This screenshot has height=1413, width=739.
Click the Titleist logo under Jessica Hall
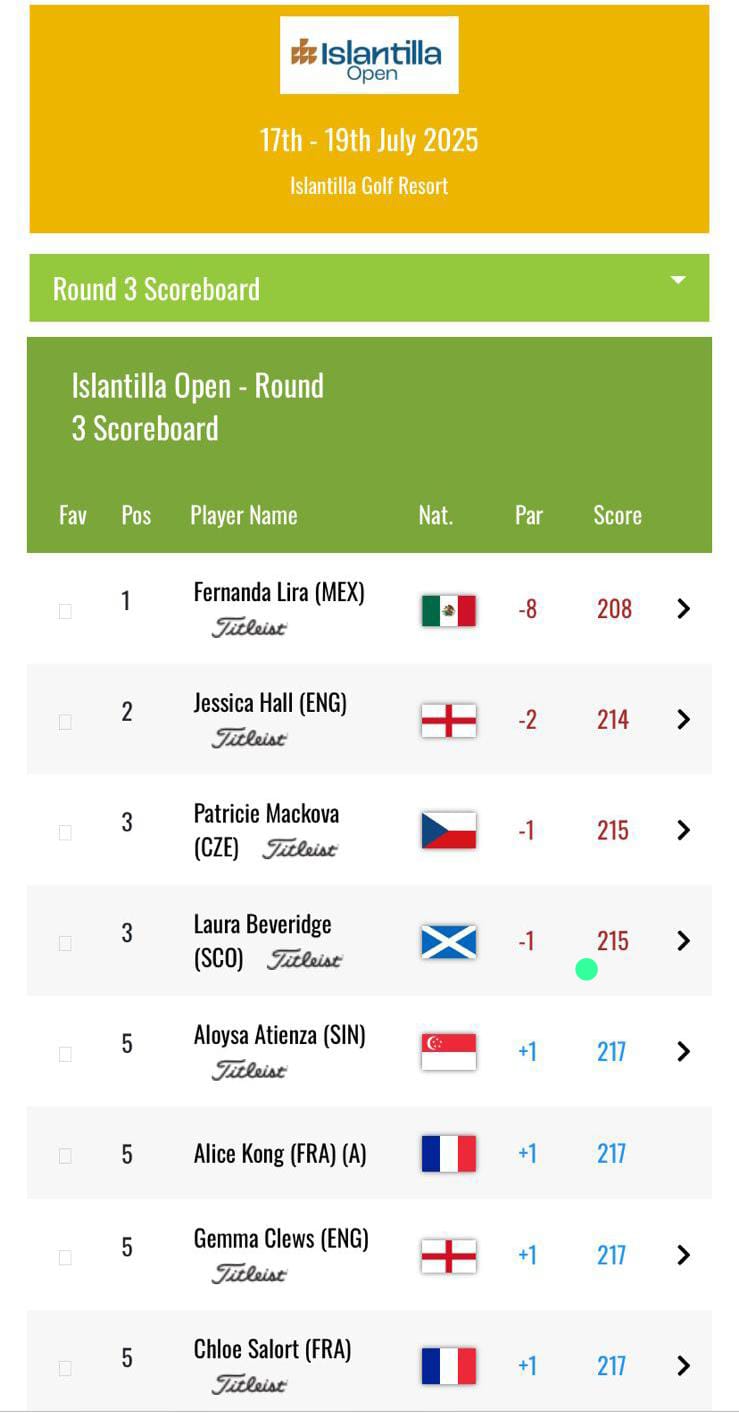[249, 738]
